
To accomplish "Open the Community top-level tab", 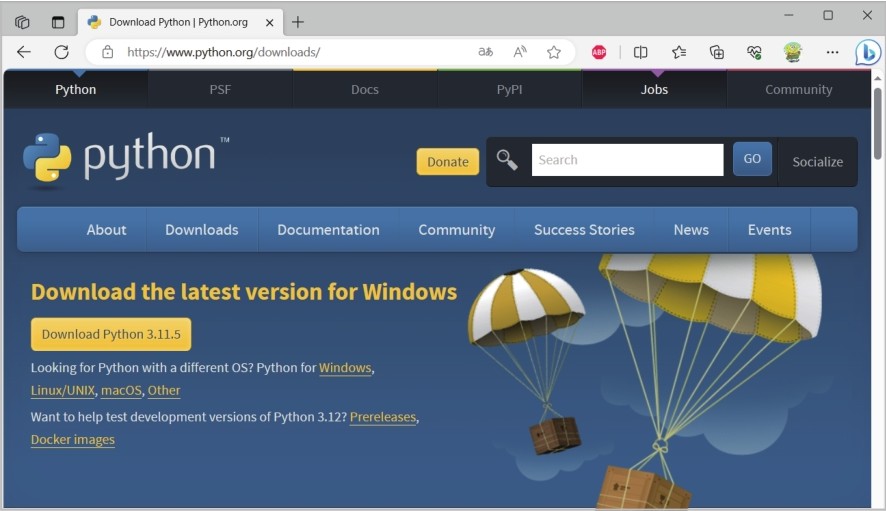I will click(798, 89).
